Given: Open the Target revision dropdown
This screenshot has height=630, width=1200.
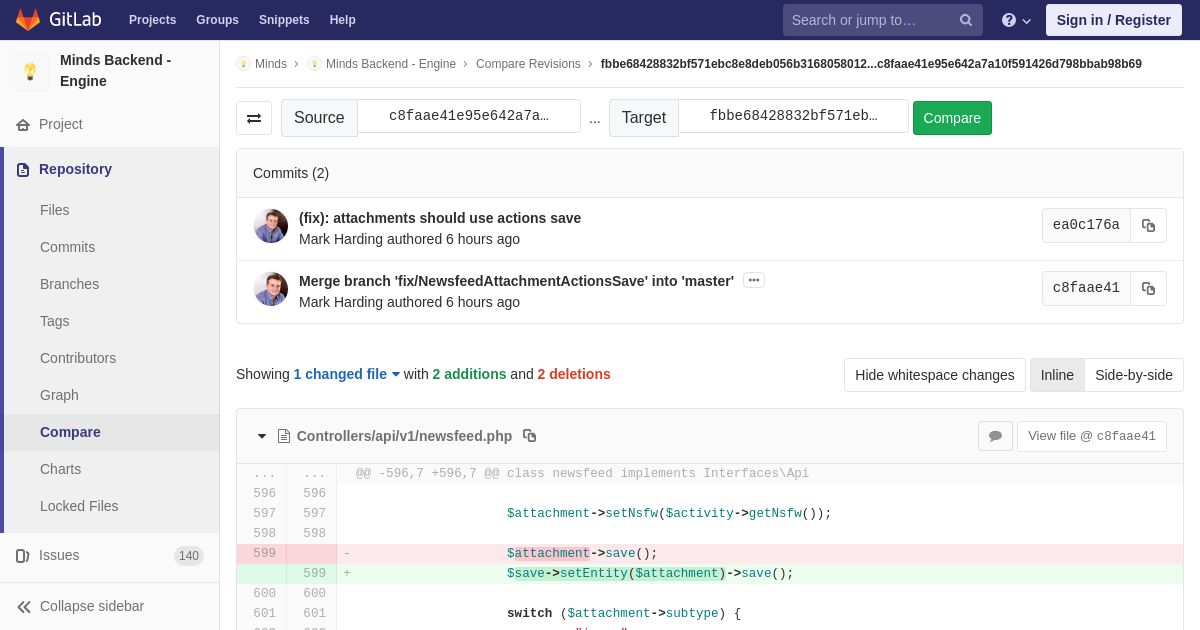Looking at the screenshot, I should pyautogui.click(x=793, y=116).
